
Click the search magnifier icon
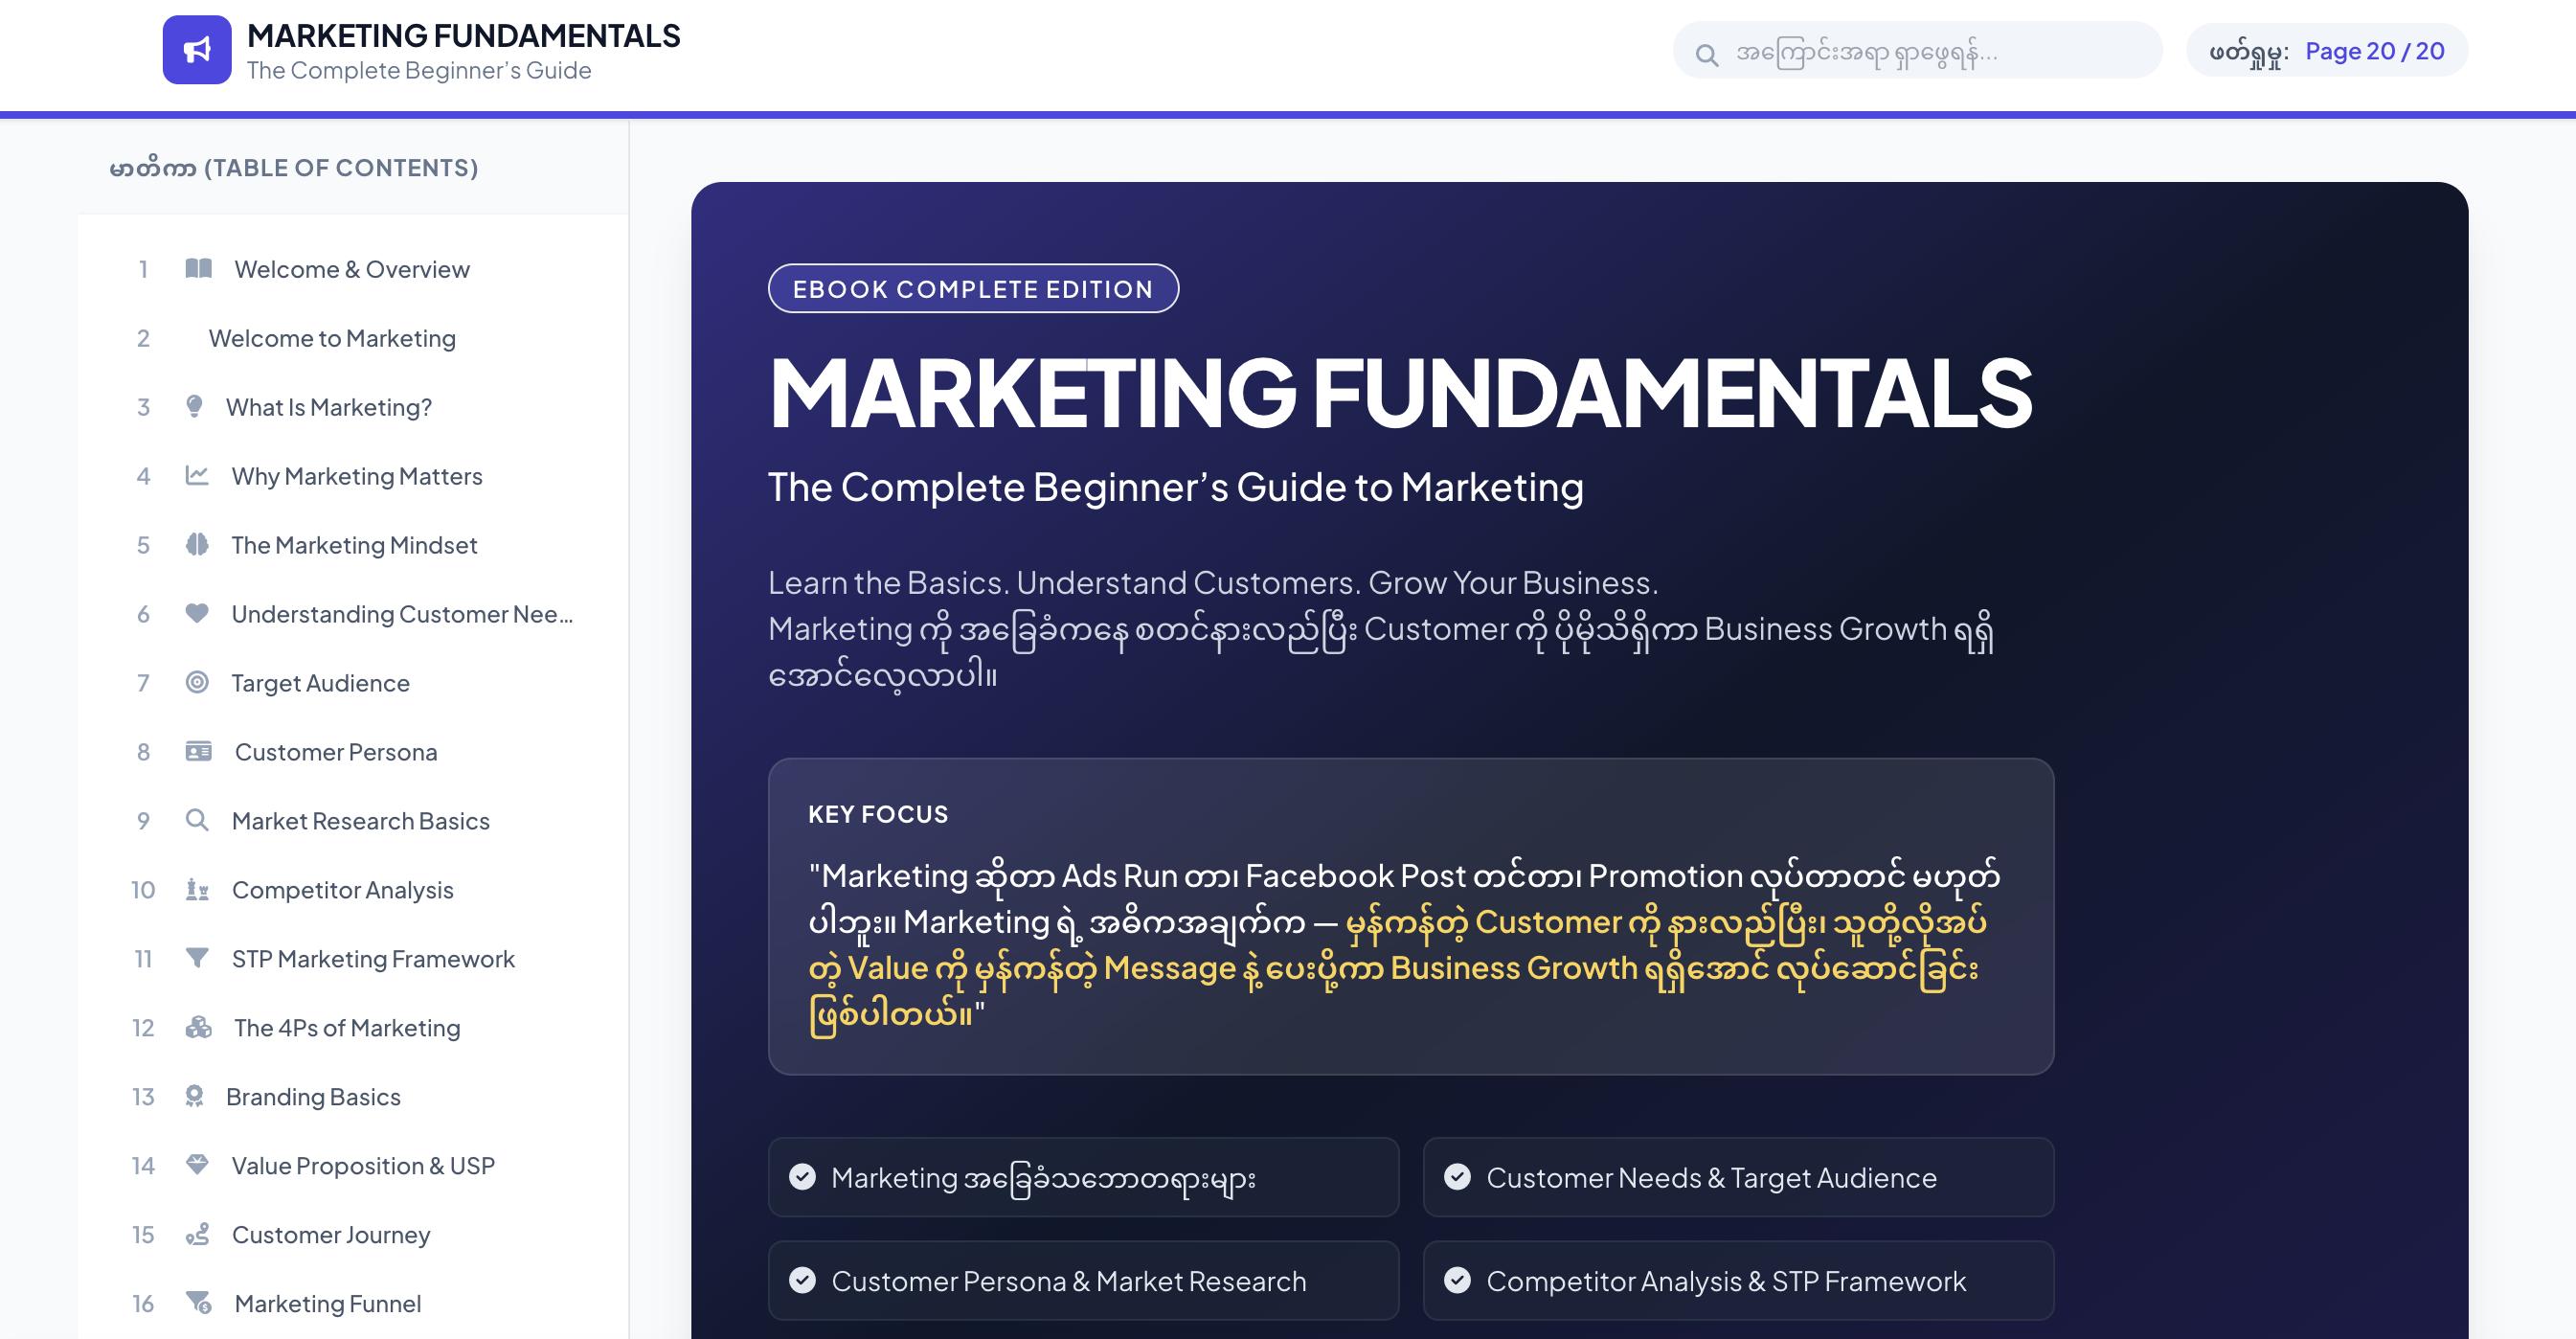1707,55
